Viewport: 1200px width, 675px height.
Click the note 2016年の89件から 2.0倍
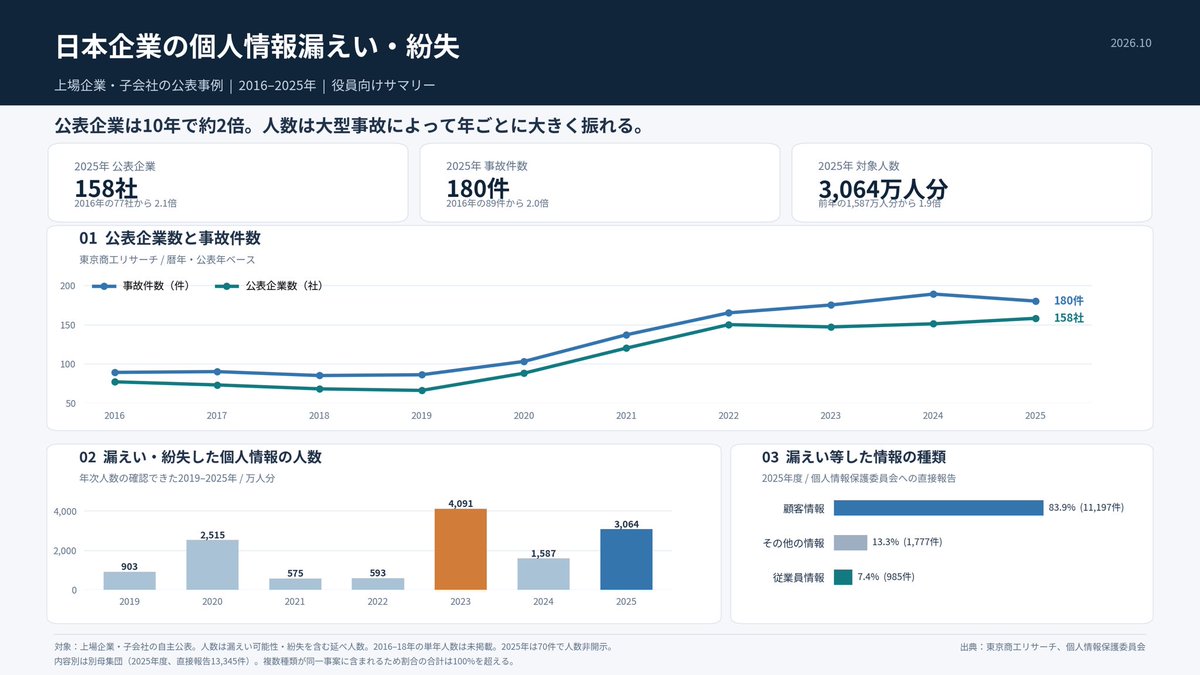pyautogui.click(x=497, y=203)
